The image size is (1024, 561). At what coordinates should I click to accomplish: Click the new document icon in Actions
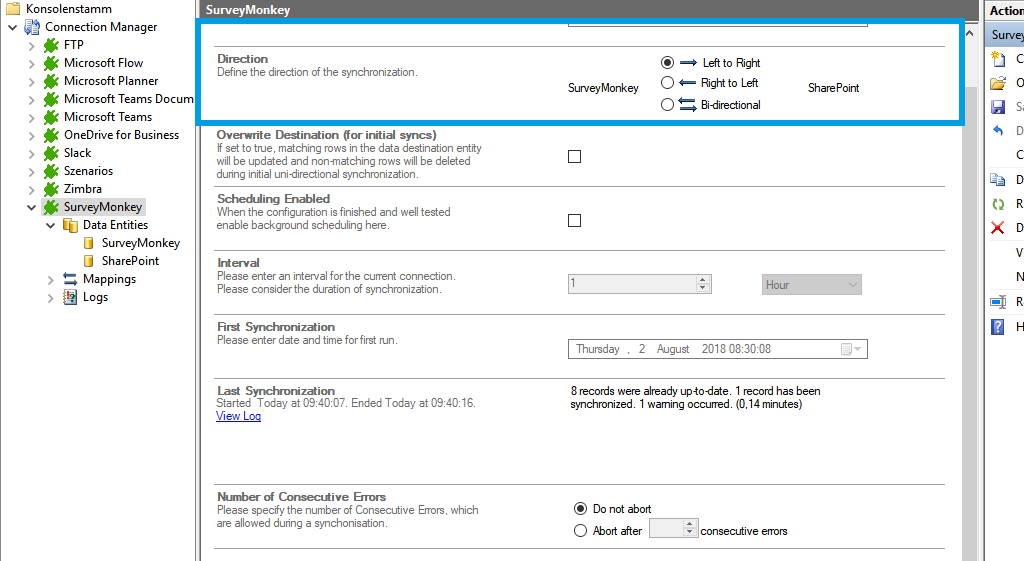pos(997,59)
